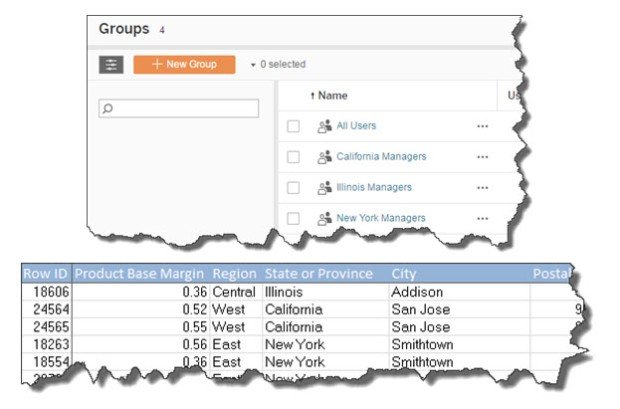Click the Illinois Managers group icon
This screenshot has height=409, width=620.
coord(324,187)
